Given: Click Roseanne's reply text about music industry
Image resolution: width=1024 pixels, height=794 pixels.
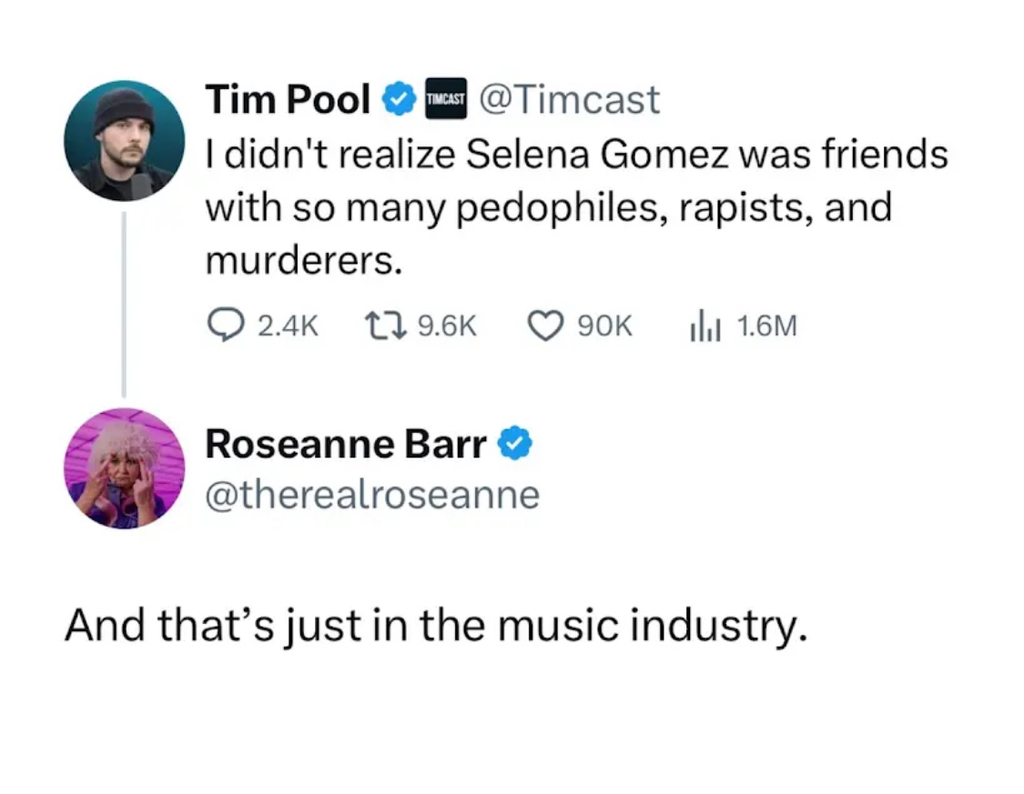Looking at the screenshot, I should pos(435,625).
